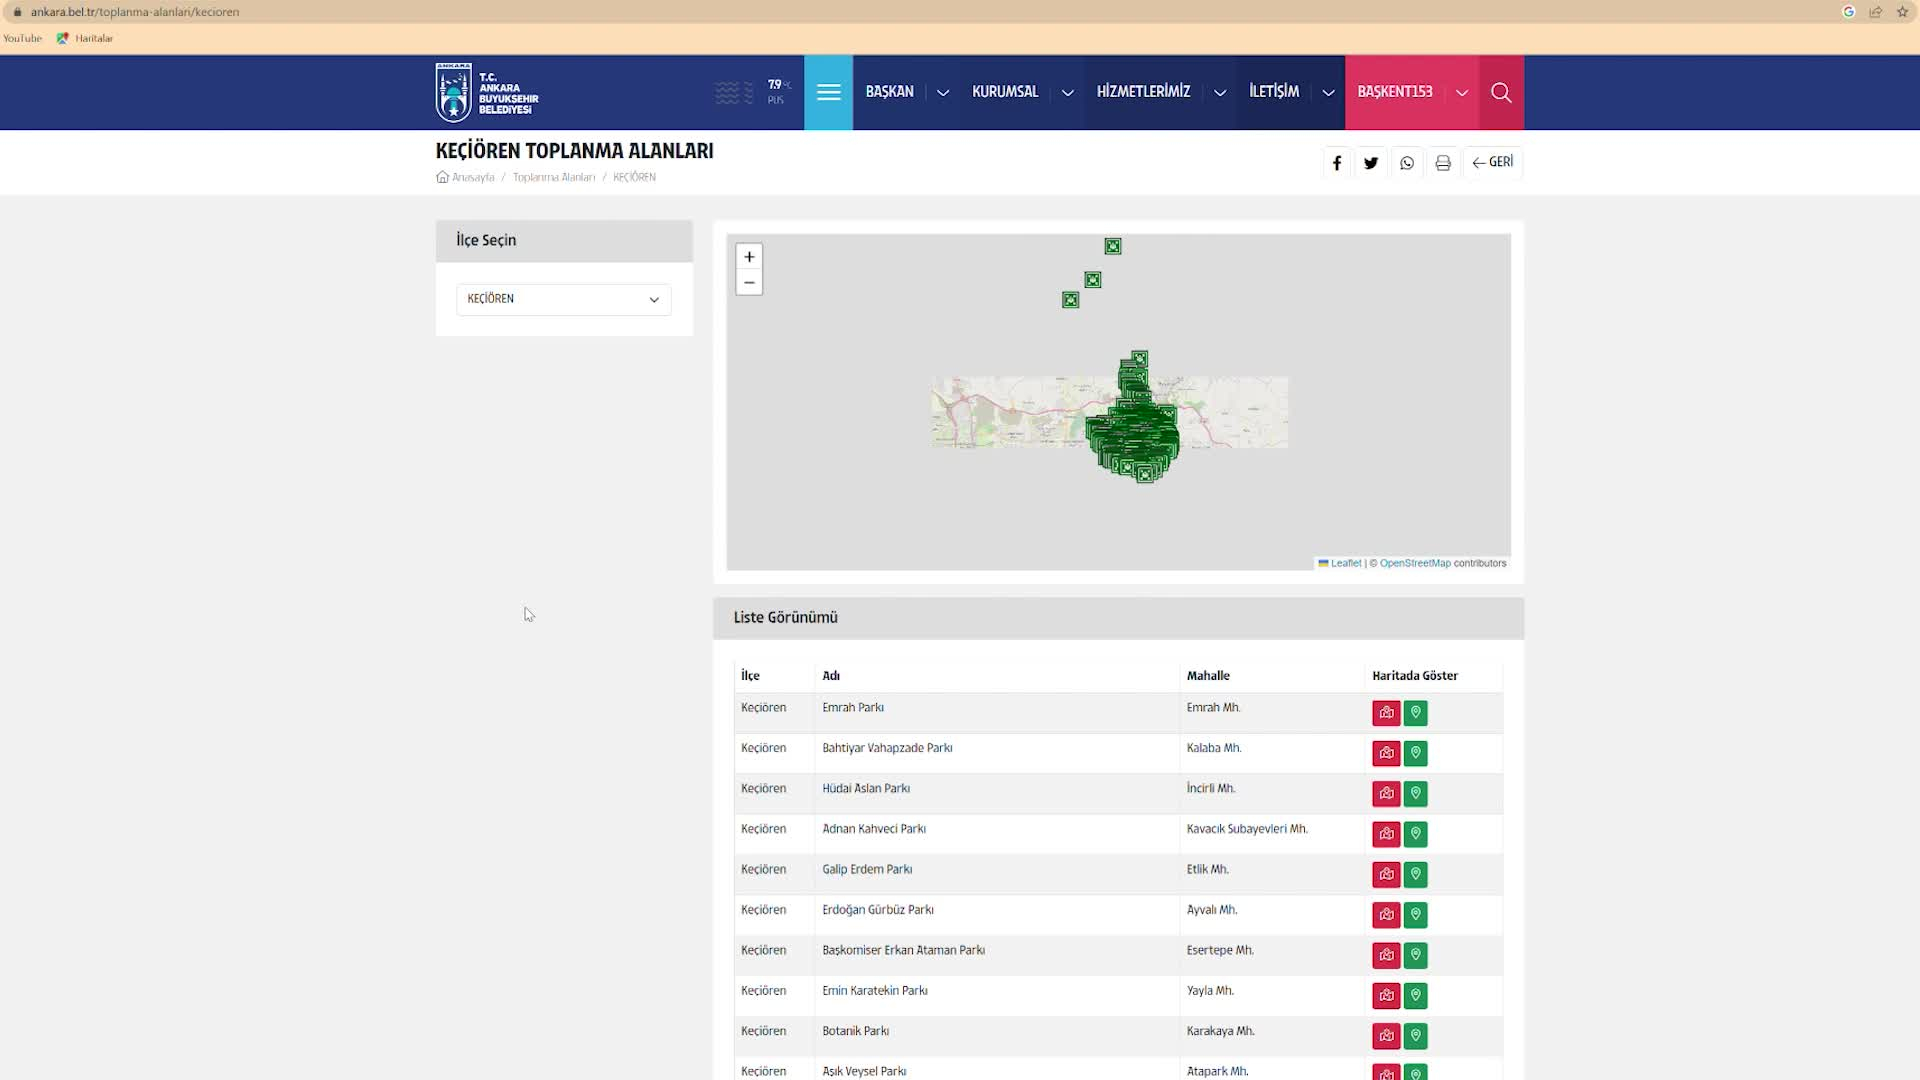The width and height of the screenshot is (1920, 1080).
Task: Share page via Twitter icon
Action: (1371, 163)
